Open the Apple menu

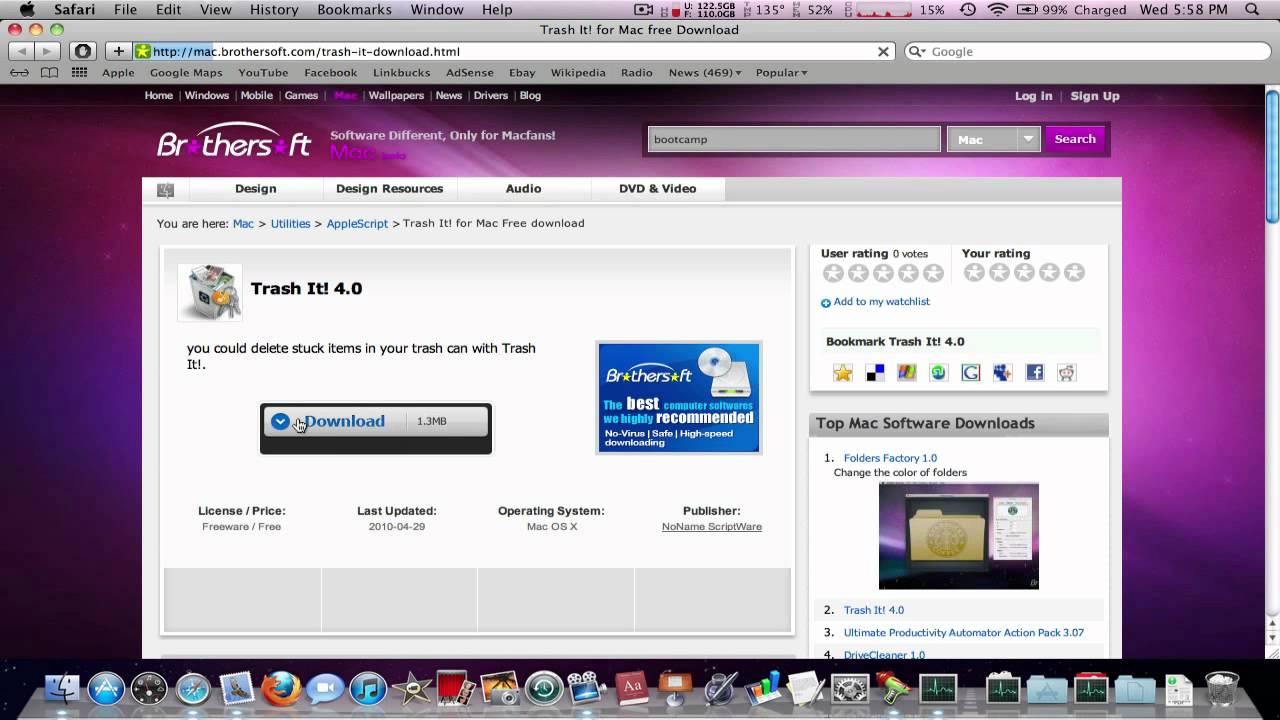(27, 9)
